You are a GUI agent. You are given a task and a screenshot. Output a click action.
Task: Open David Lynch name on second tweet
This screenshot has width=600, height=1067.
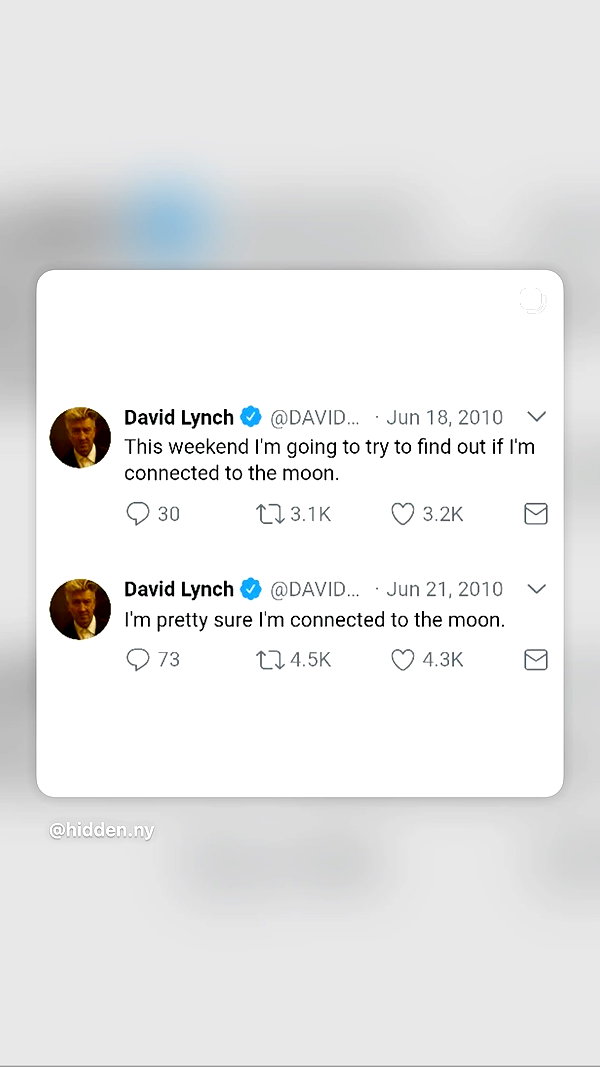179,589
